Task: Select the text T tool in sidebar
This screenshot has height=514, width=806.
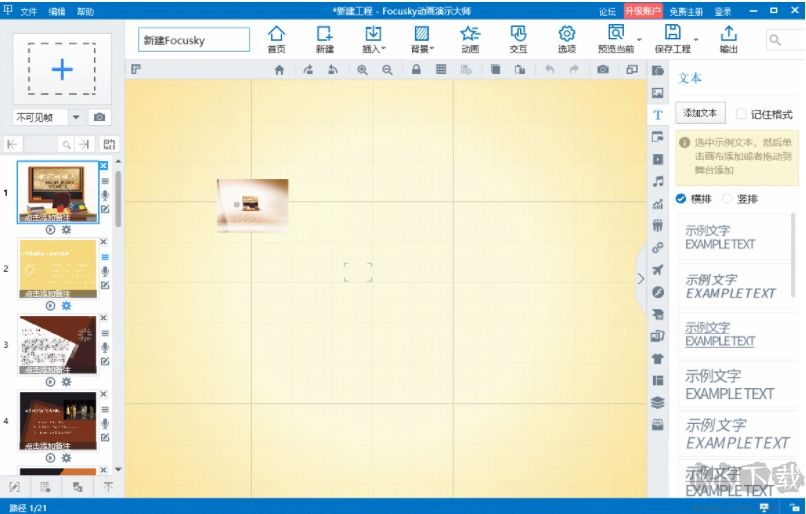Action: pyautogui.click(x=657, y=115)
